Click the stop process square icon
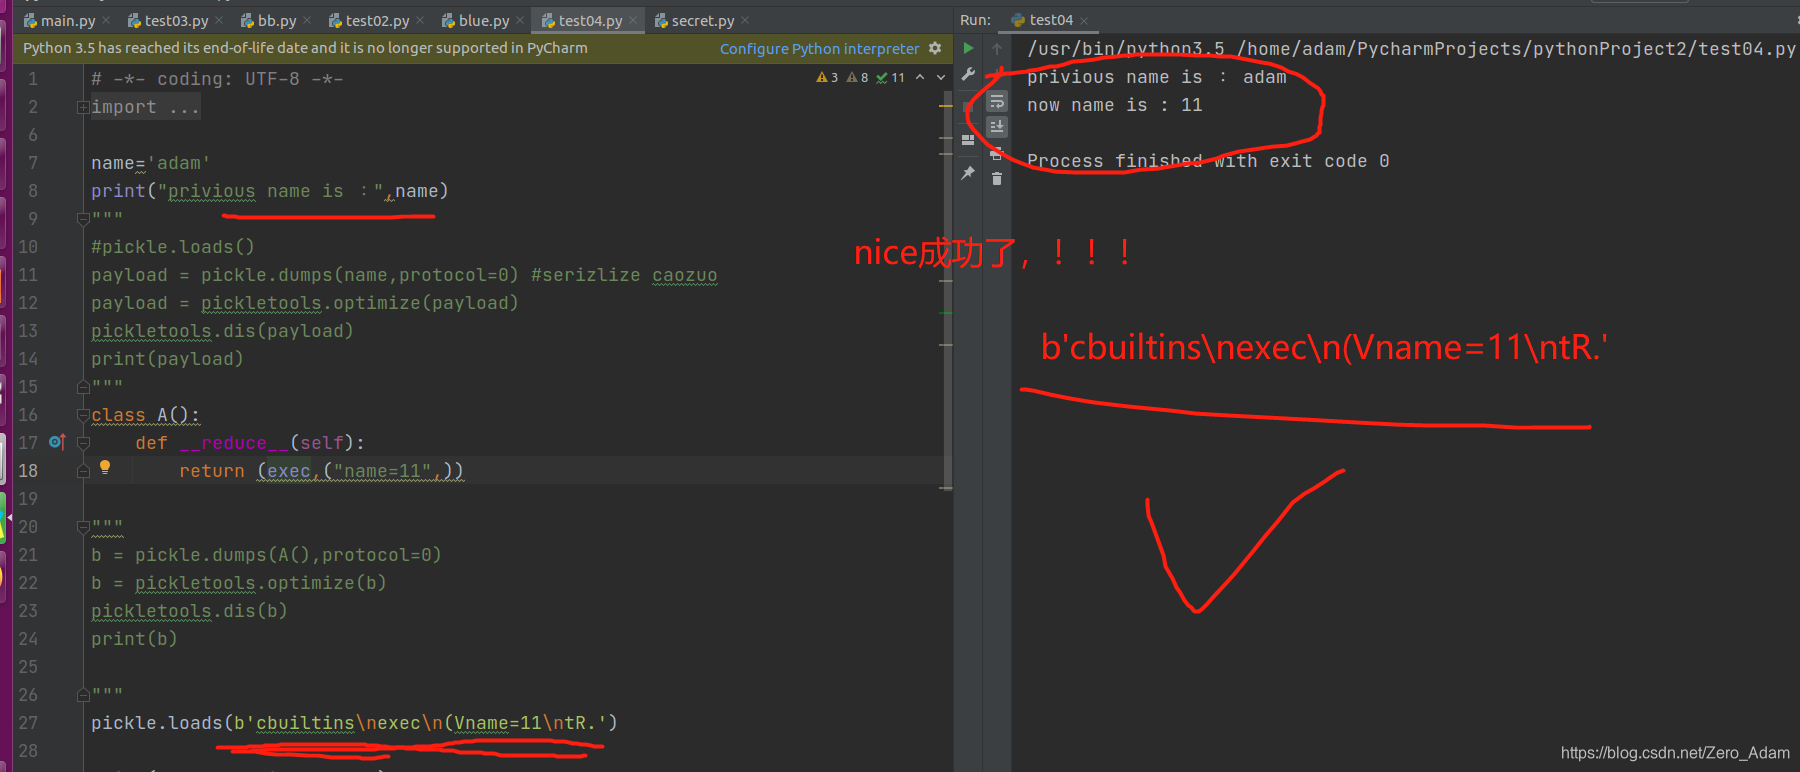This screenshot has height=772, width=1800. [x=968, y=106]
